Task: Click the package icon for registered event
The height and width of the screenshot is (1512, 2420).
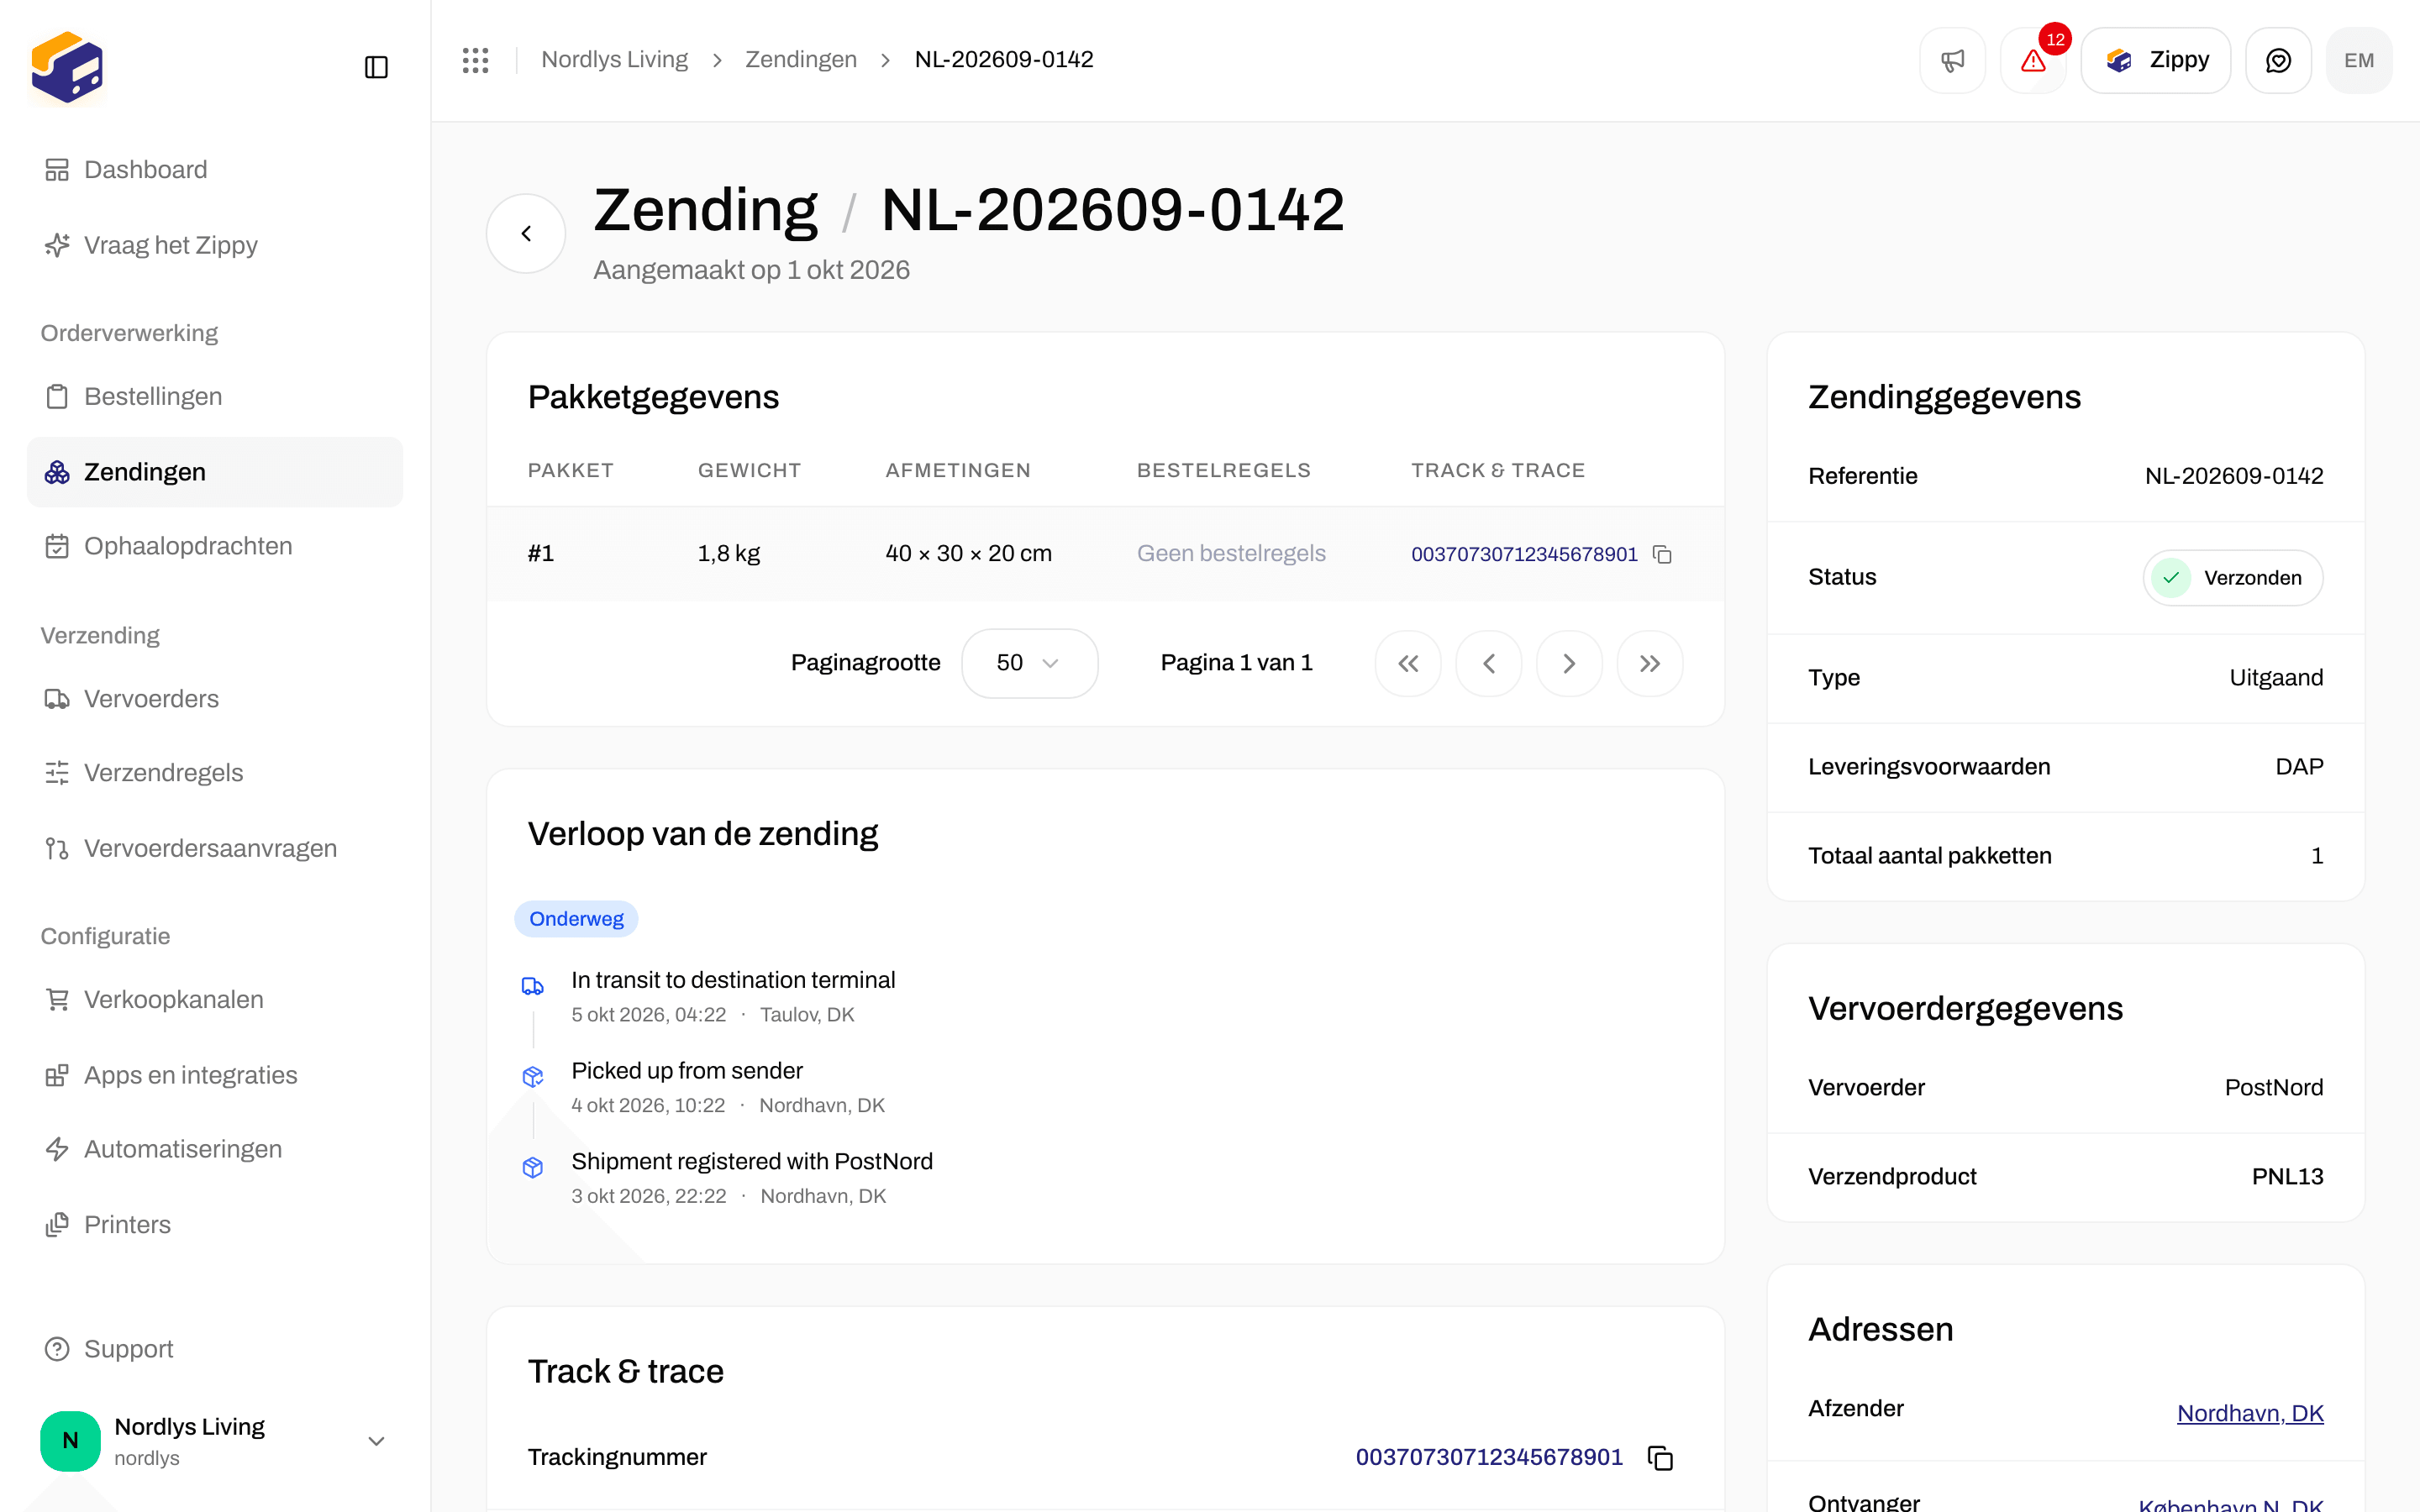Action: (x=533, y=1167)
